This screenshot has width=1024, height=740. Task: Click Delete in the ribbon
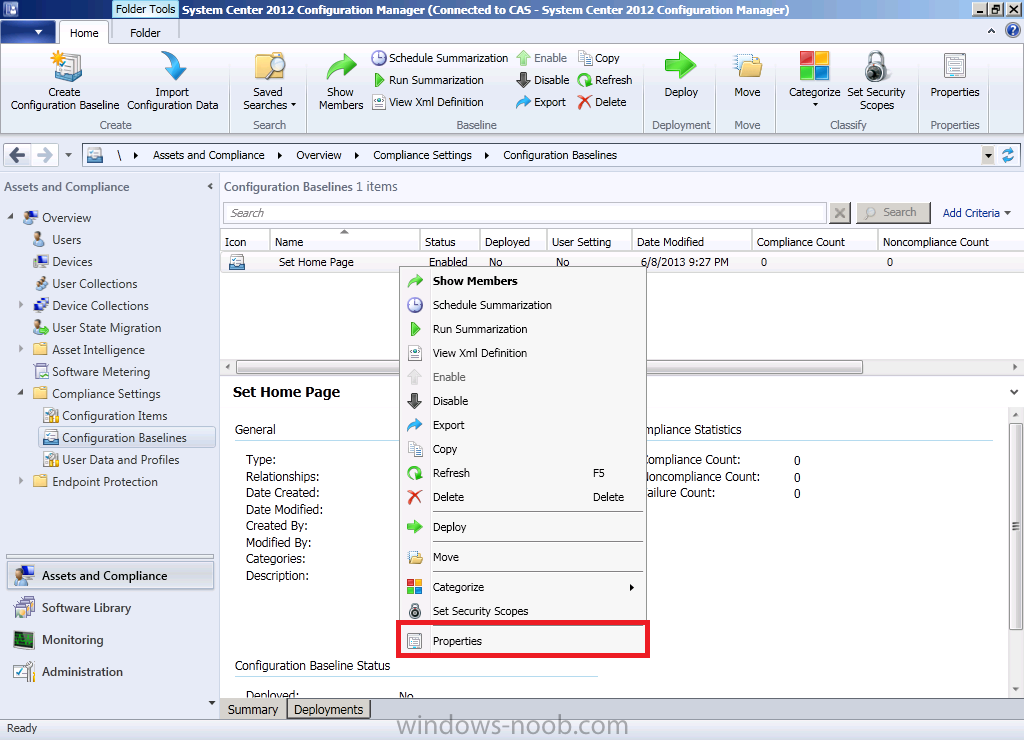pos(602,102)
